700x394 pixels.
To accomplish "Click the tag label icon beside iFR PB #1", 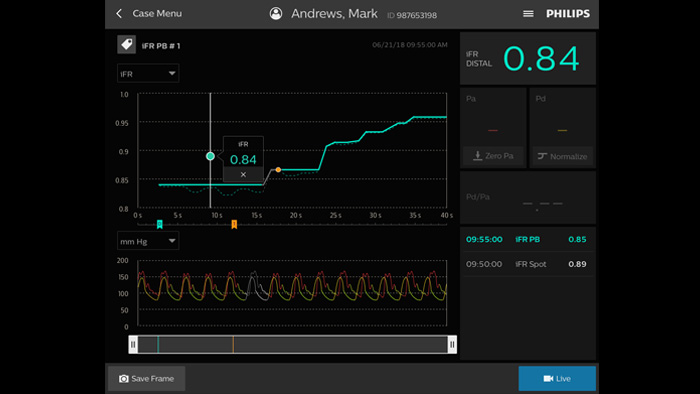I will coord(126,45).
